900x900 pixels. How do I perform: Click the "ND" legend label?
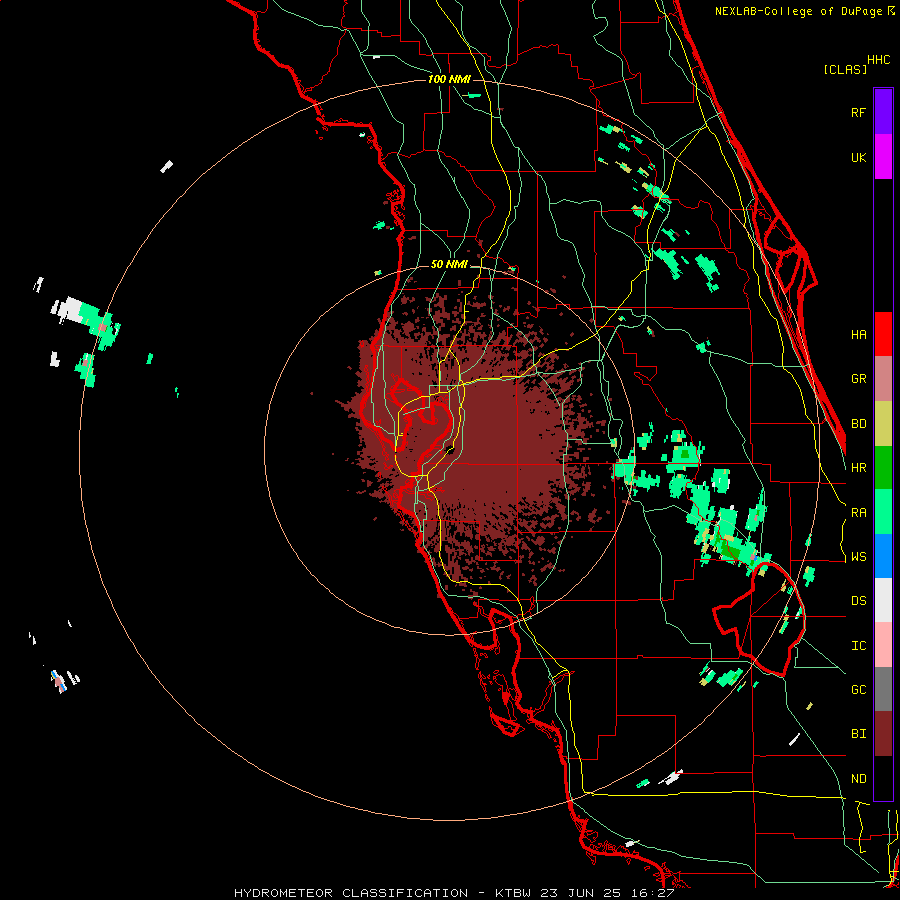(x=858, y=779)
